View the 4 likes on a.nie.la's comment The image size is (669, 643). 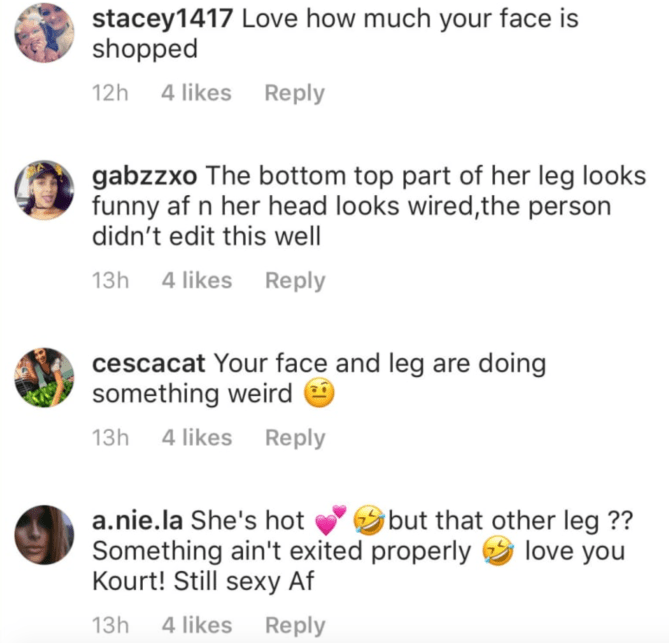pos(196,625)
